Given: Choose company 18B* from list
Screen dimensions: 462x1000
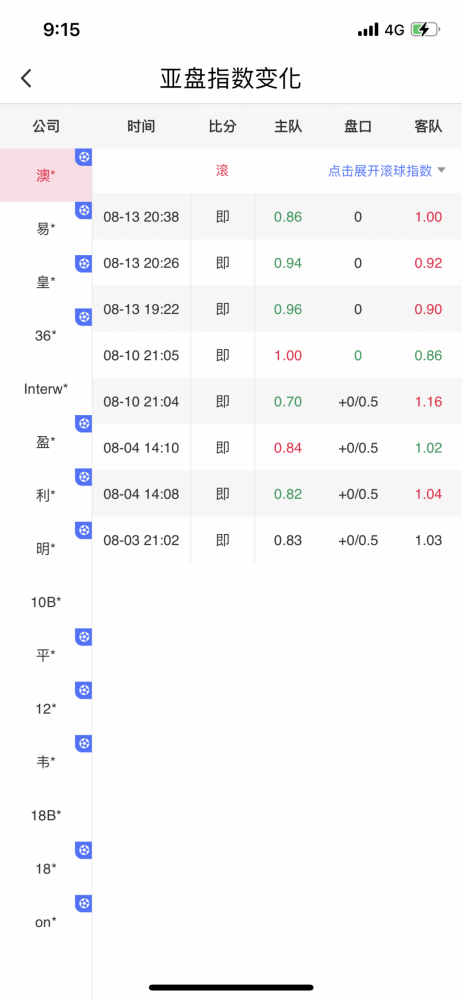Looking at the screenshot, I should [x=45, y=814].
